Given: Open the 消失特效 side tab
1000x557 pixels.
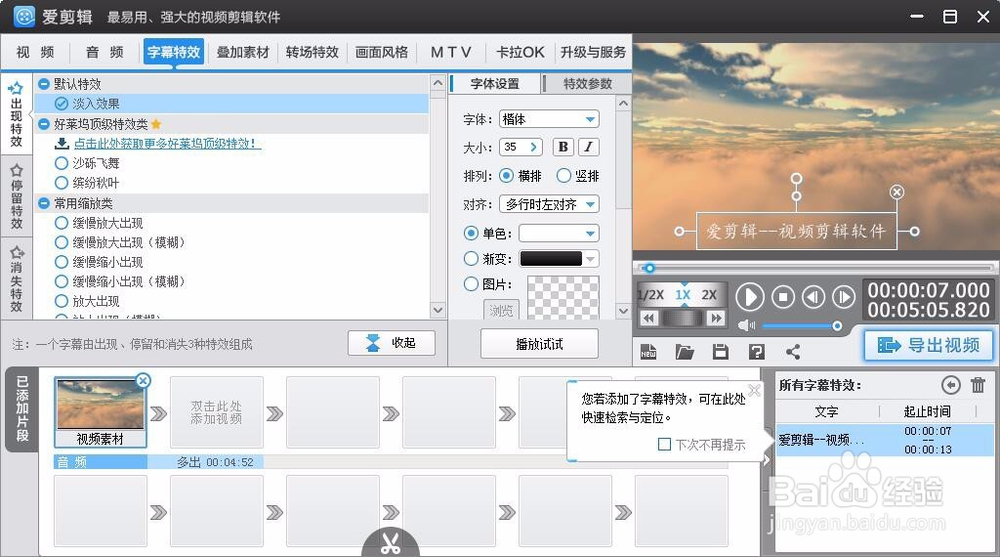Looking at the screenshot, I should coord(17,279).
